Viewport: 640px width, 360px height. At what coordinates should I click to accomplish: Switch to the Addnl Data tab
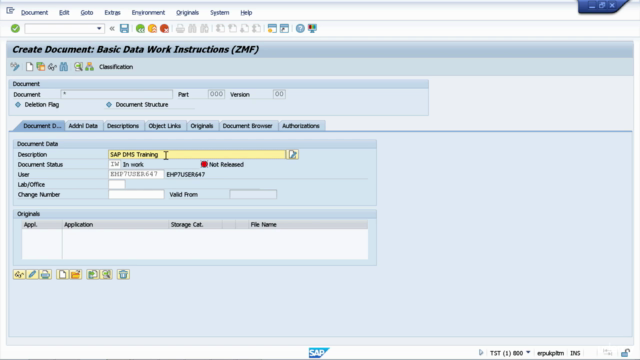[83, 126]
